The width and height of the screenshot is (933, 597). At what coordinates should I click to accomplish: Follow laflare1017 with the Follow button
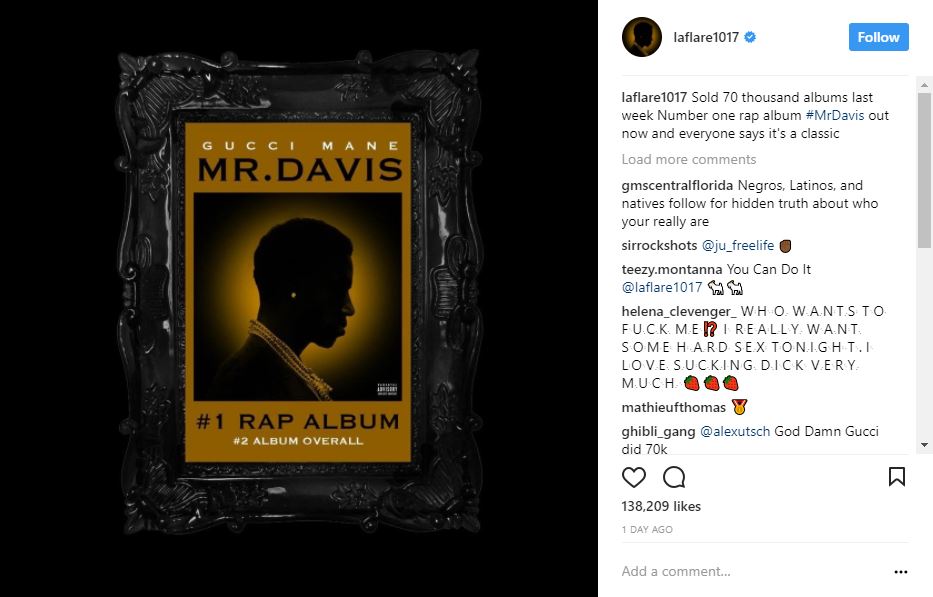click(x=878, y=37)
